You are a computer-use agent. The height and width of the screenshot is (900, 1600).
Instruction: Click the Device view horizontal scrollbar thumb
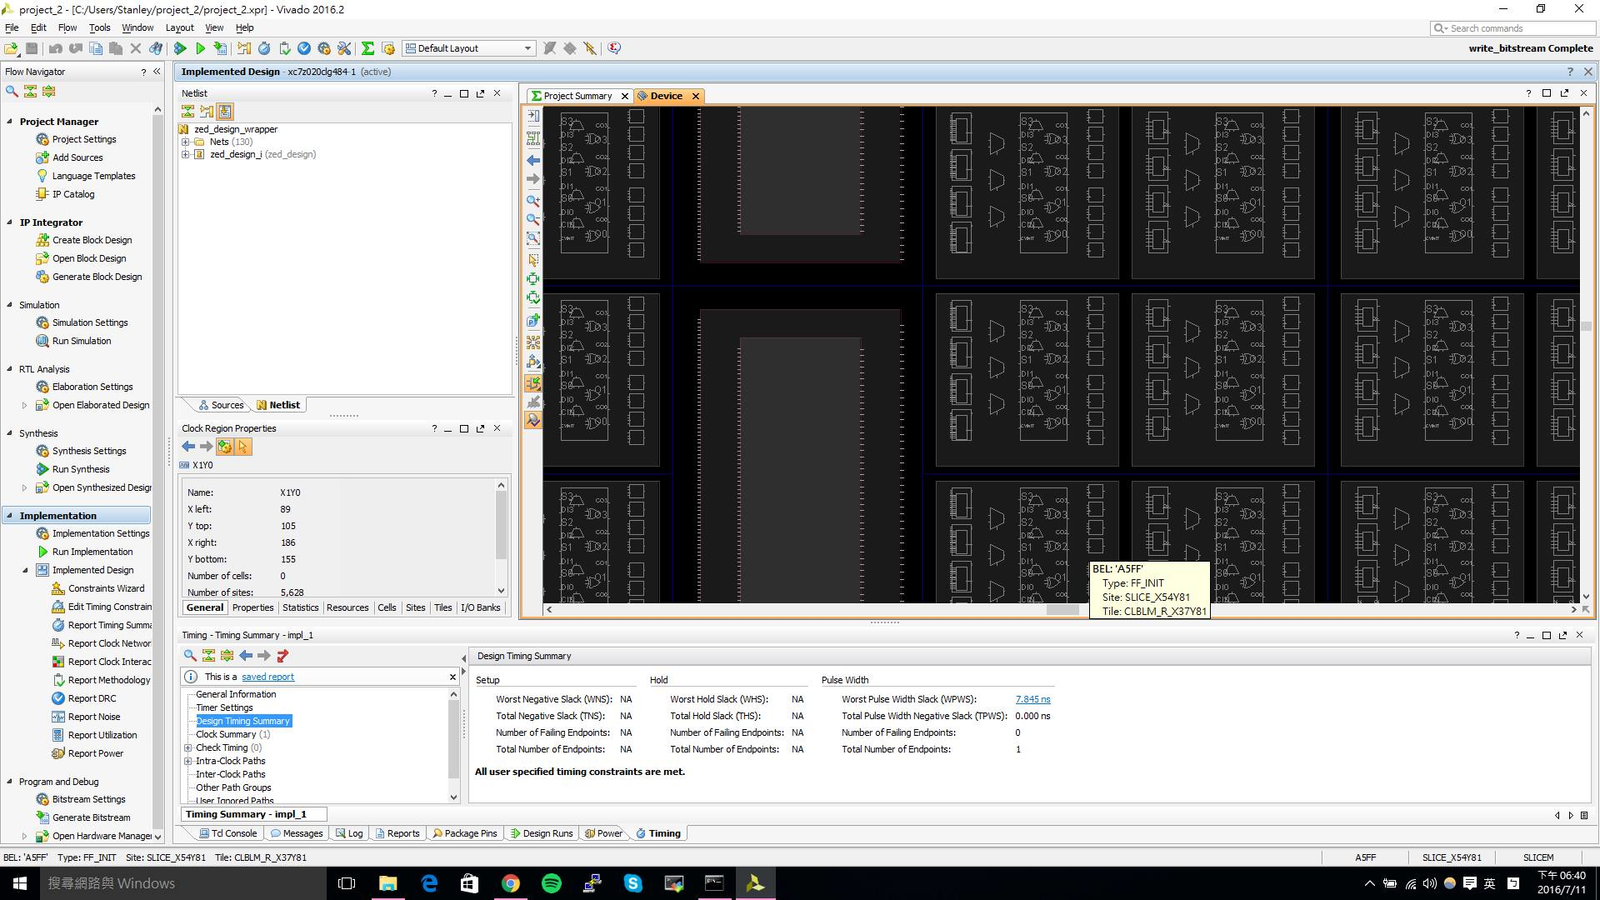coord(1063,609)
